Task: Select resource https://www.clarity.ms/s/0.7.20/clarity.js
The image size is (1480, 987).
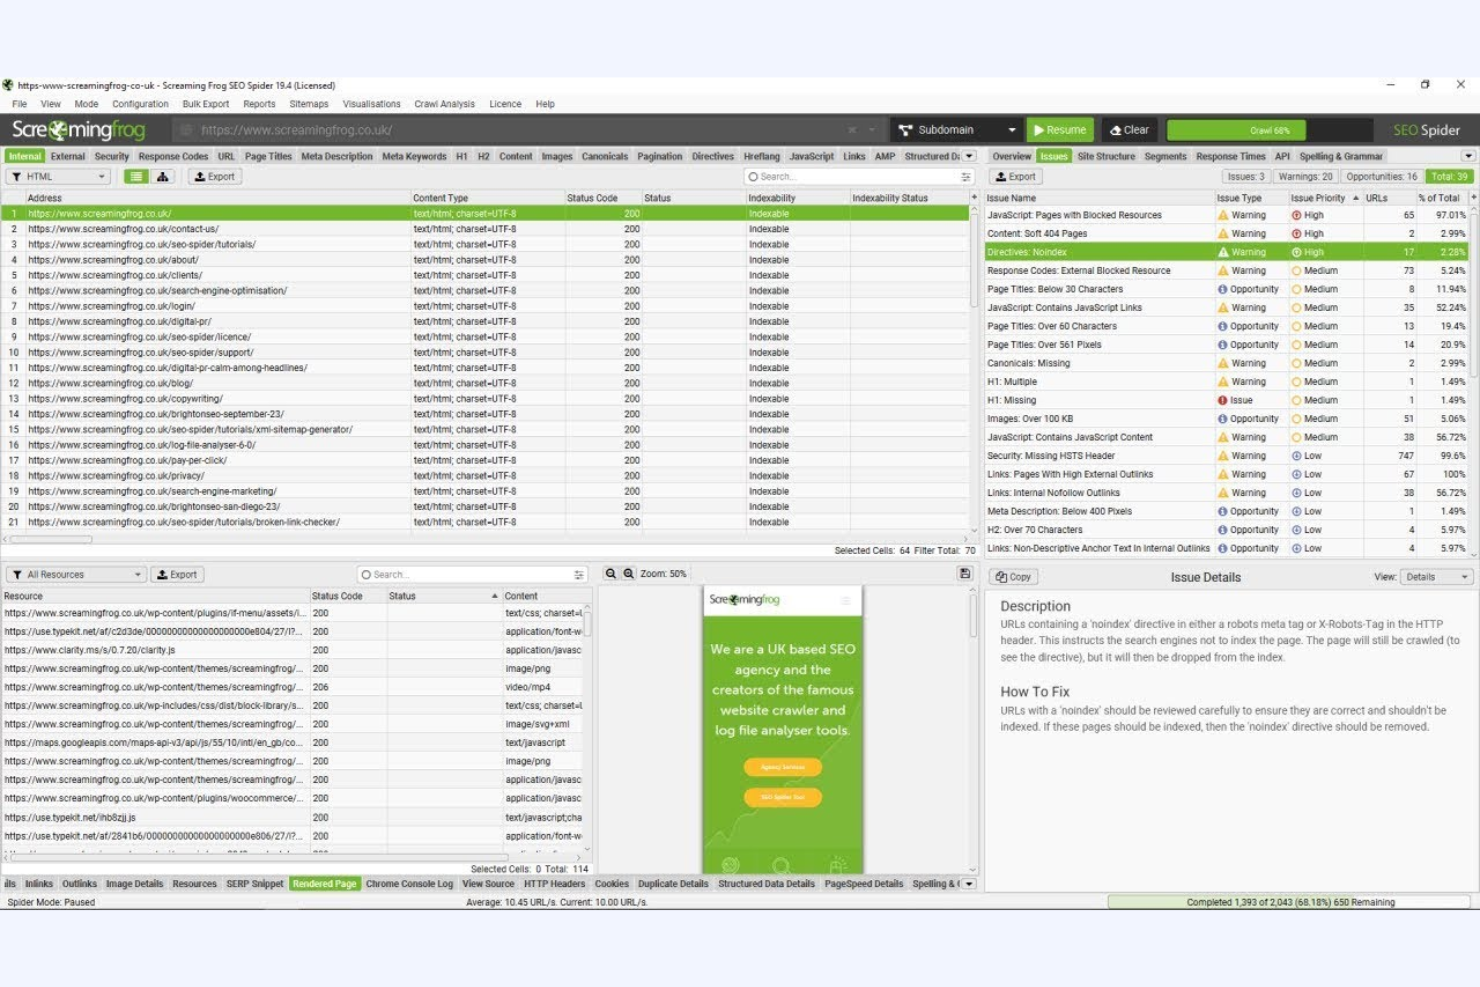Action: [294, 650]
